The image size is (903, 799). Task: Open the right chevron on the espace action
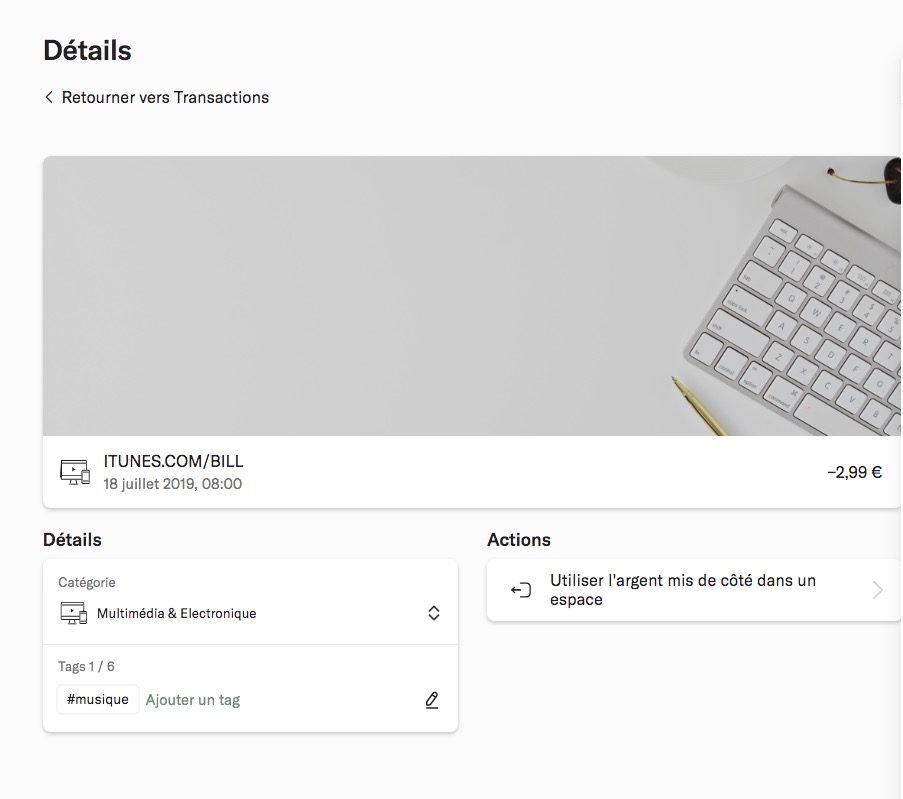click(877, 590)
